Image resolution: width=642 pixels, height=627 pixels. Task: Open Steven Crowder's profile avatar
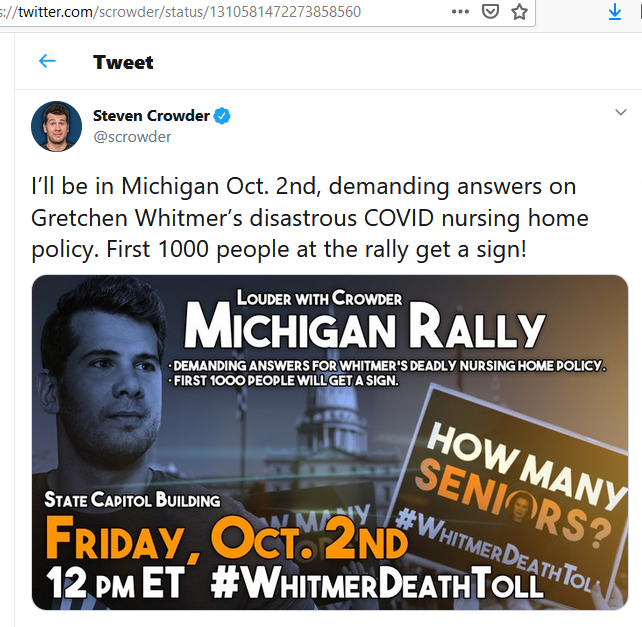click(57, 126)
